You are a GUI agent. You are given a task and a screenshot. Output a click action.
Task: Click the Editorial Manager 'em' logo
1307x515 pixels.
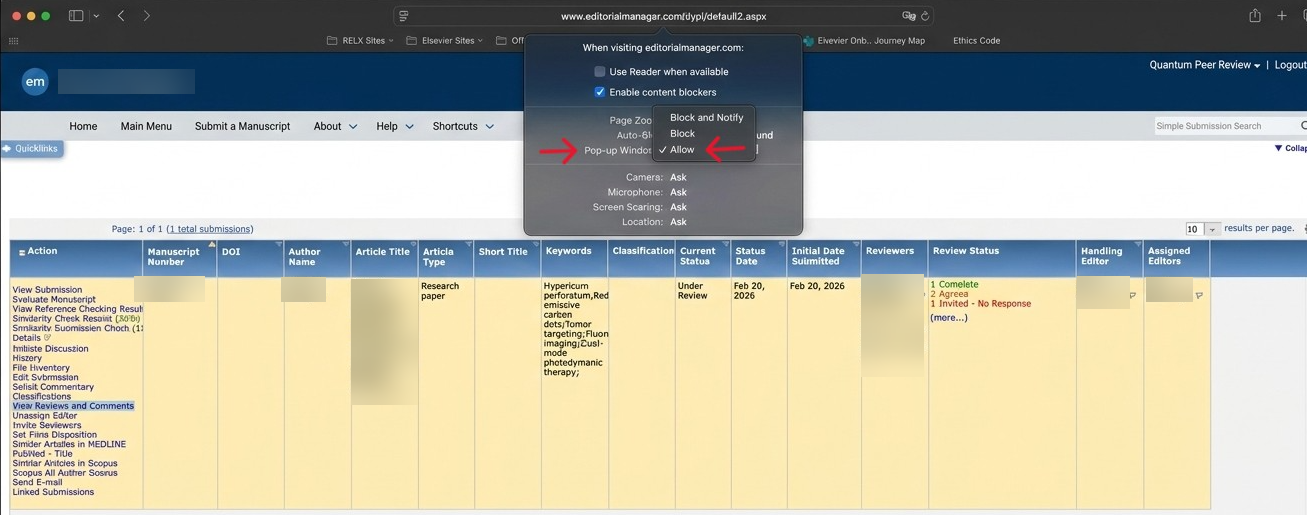(35, 82)
